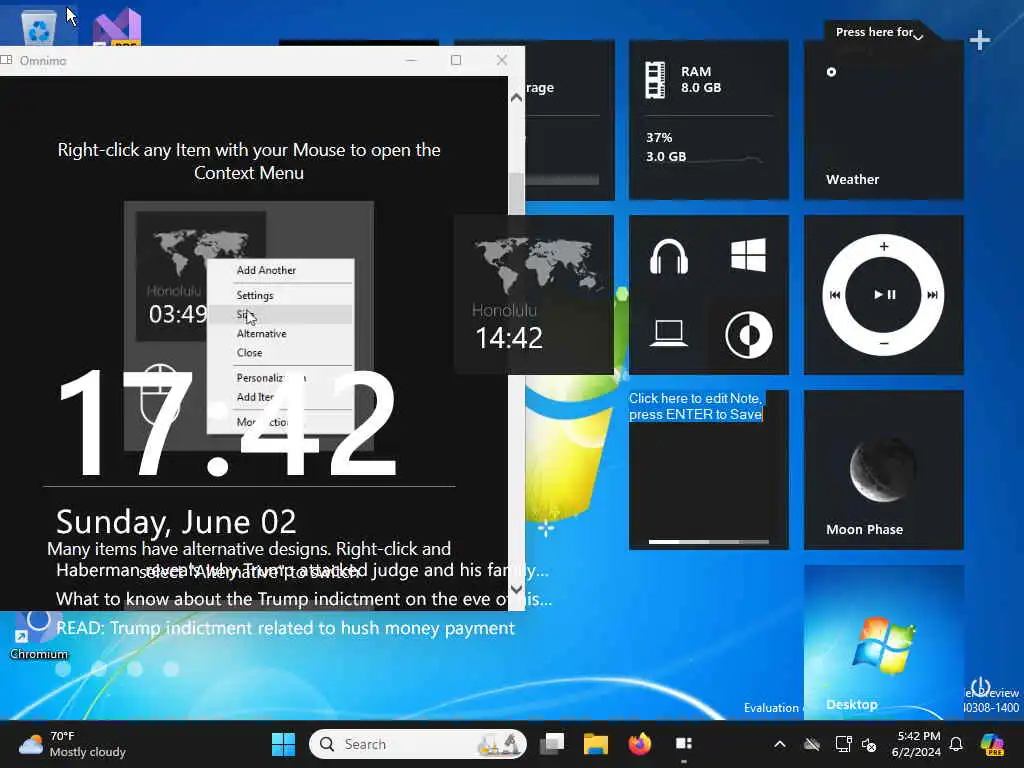Decrease volume with wheel minus button
The image size is (1024, 768).
[x=884, y=344]
